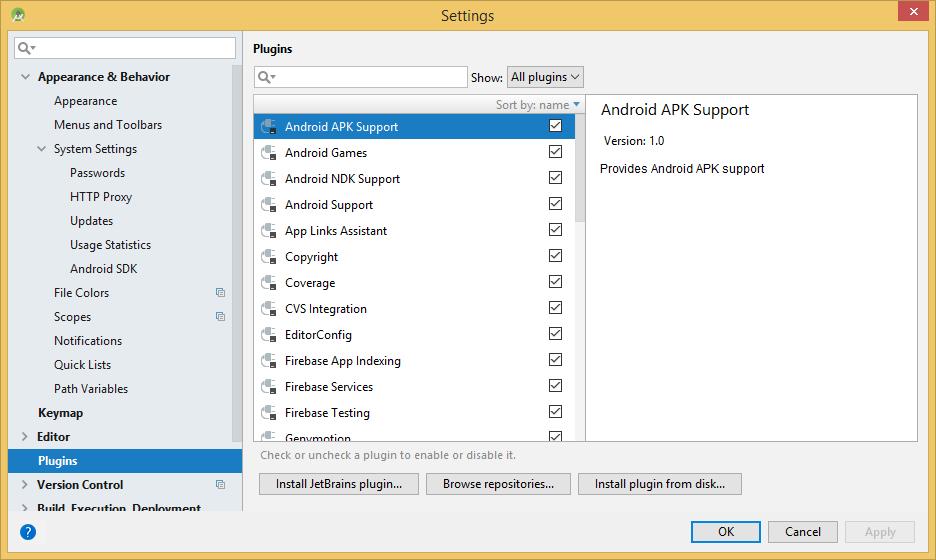This screenshot has width=936, height=560.
Task: Click the per-project icon beside Scopes
Action: [220, 316]
